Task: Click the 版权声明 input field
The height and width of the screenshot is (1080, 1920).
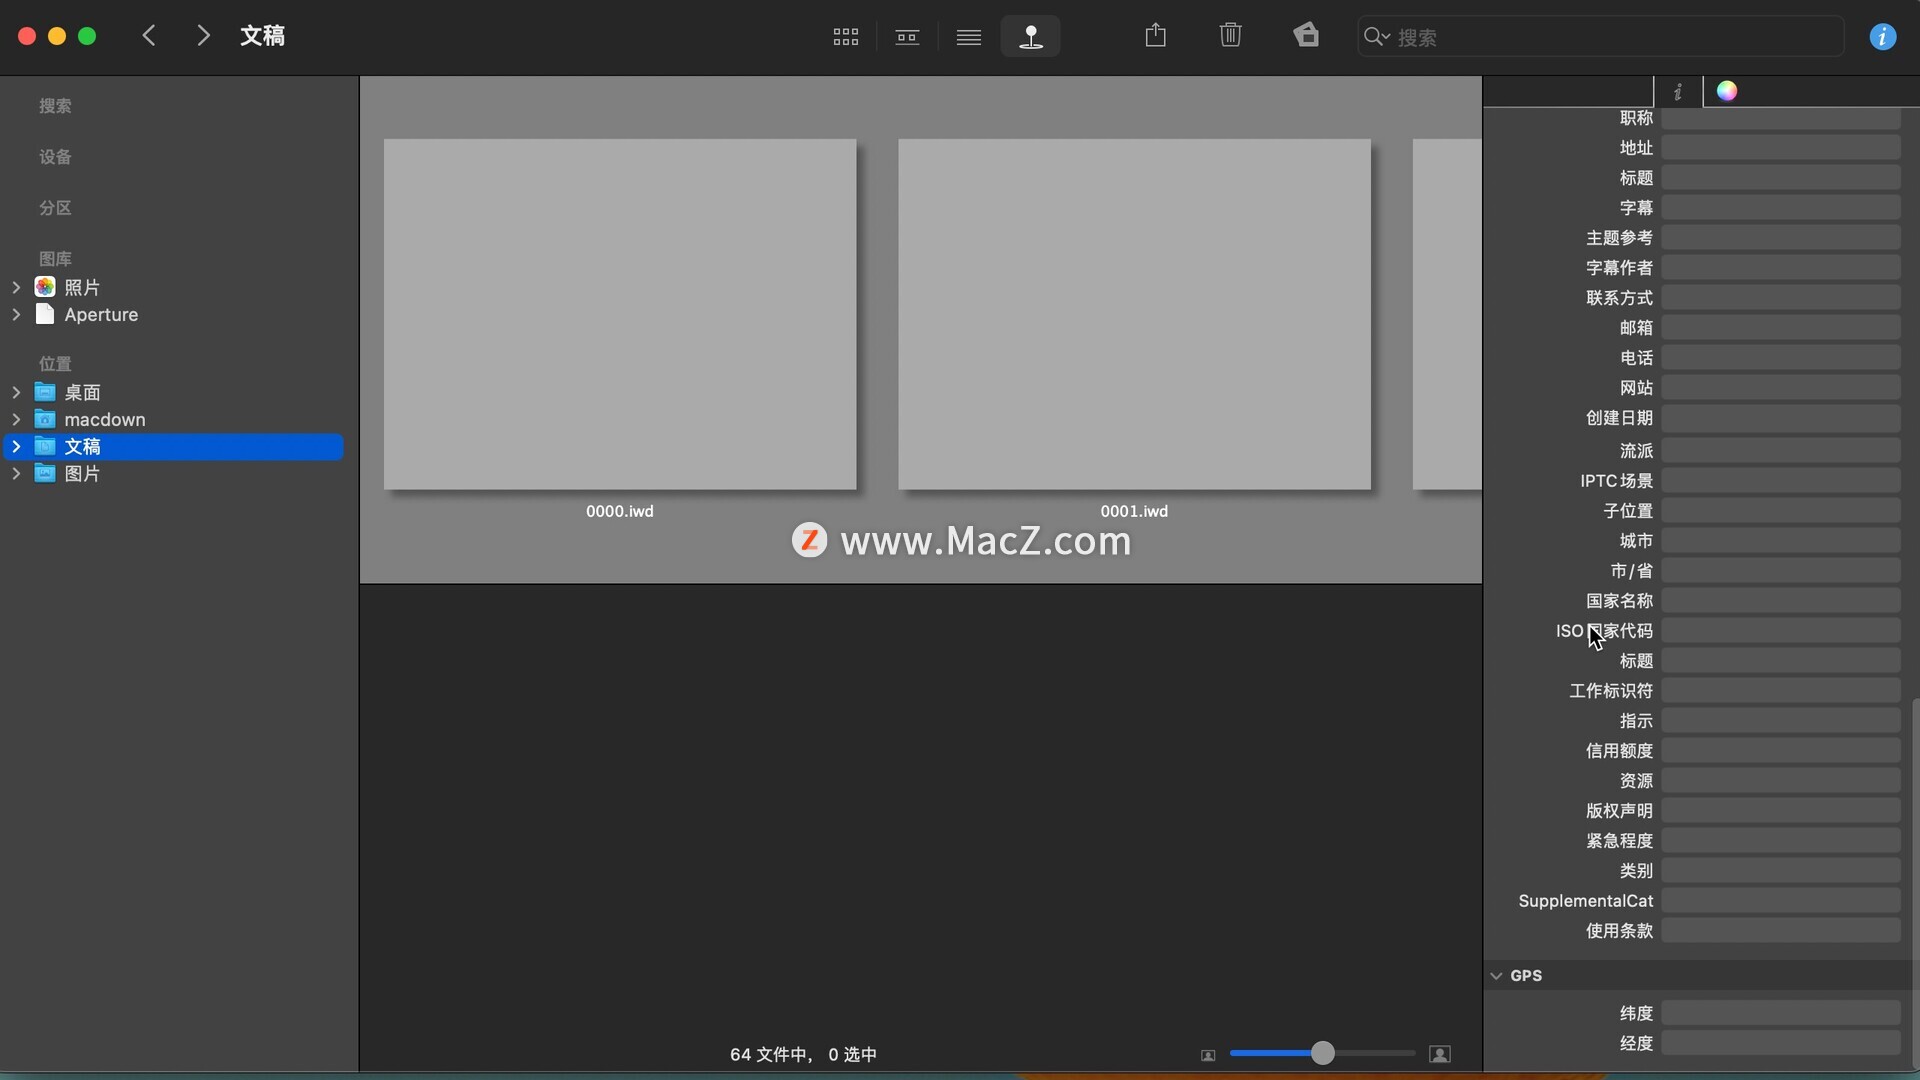Action: click(1781, 810)
